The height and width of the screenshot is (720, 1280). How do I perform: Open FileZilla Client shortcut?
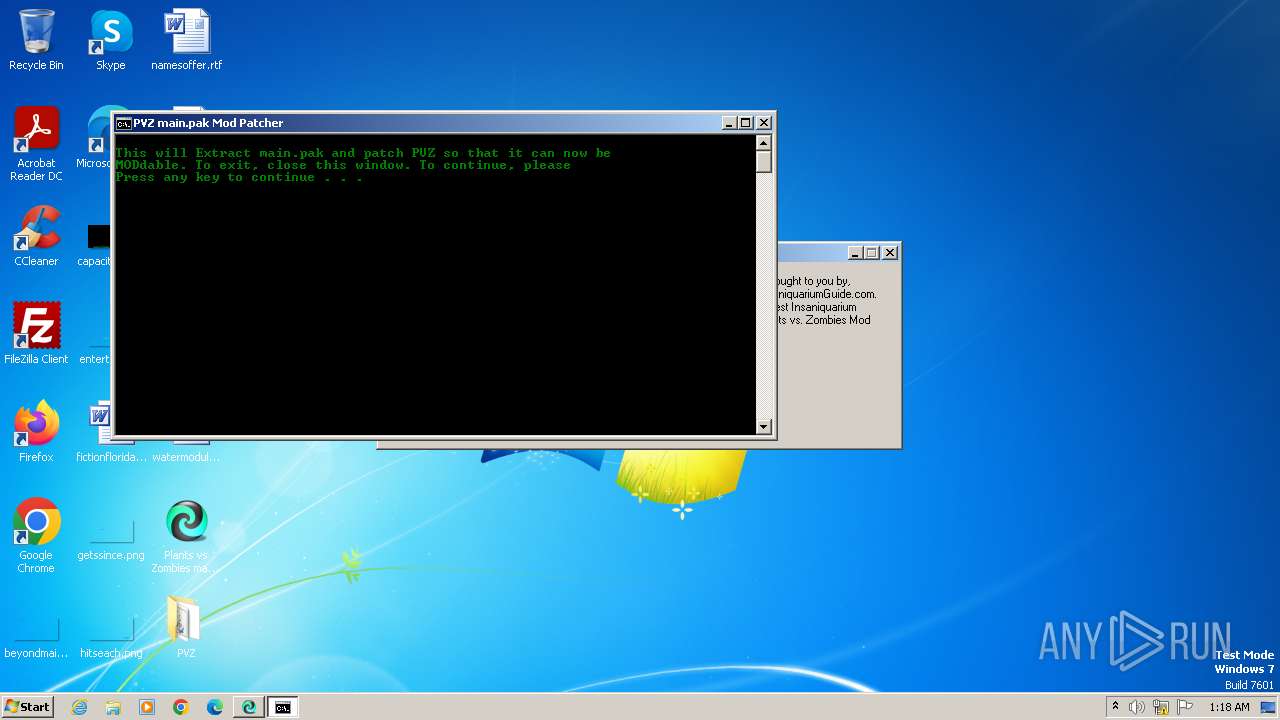click(x=36, y=334)
